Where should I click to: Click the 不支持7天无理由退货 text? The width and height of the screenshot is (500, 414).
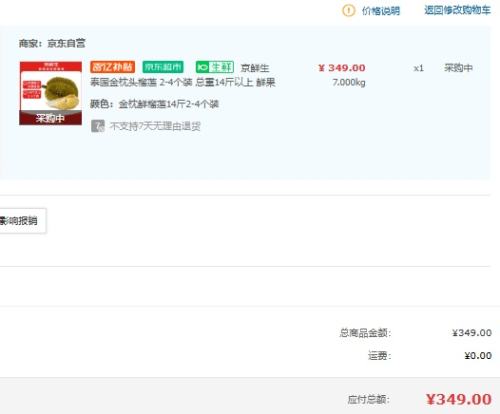tap(155, 126)
